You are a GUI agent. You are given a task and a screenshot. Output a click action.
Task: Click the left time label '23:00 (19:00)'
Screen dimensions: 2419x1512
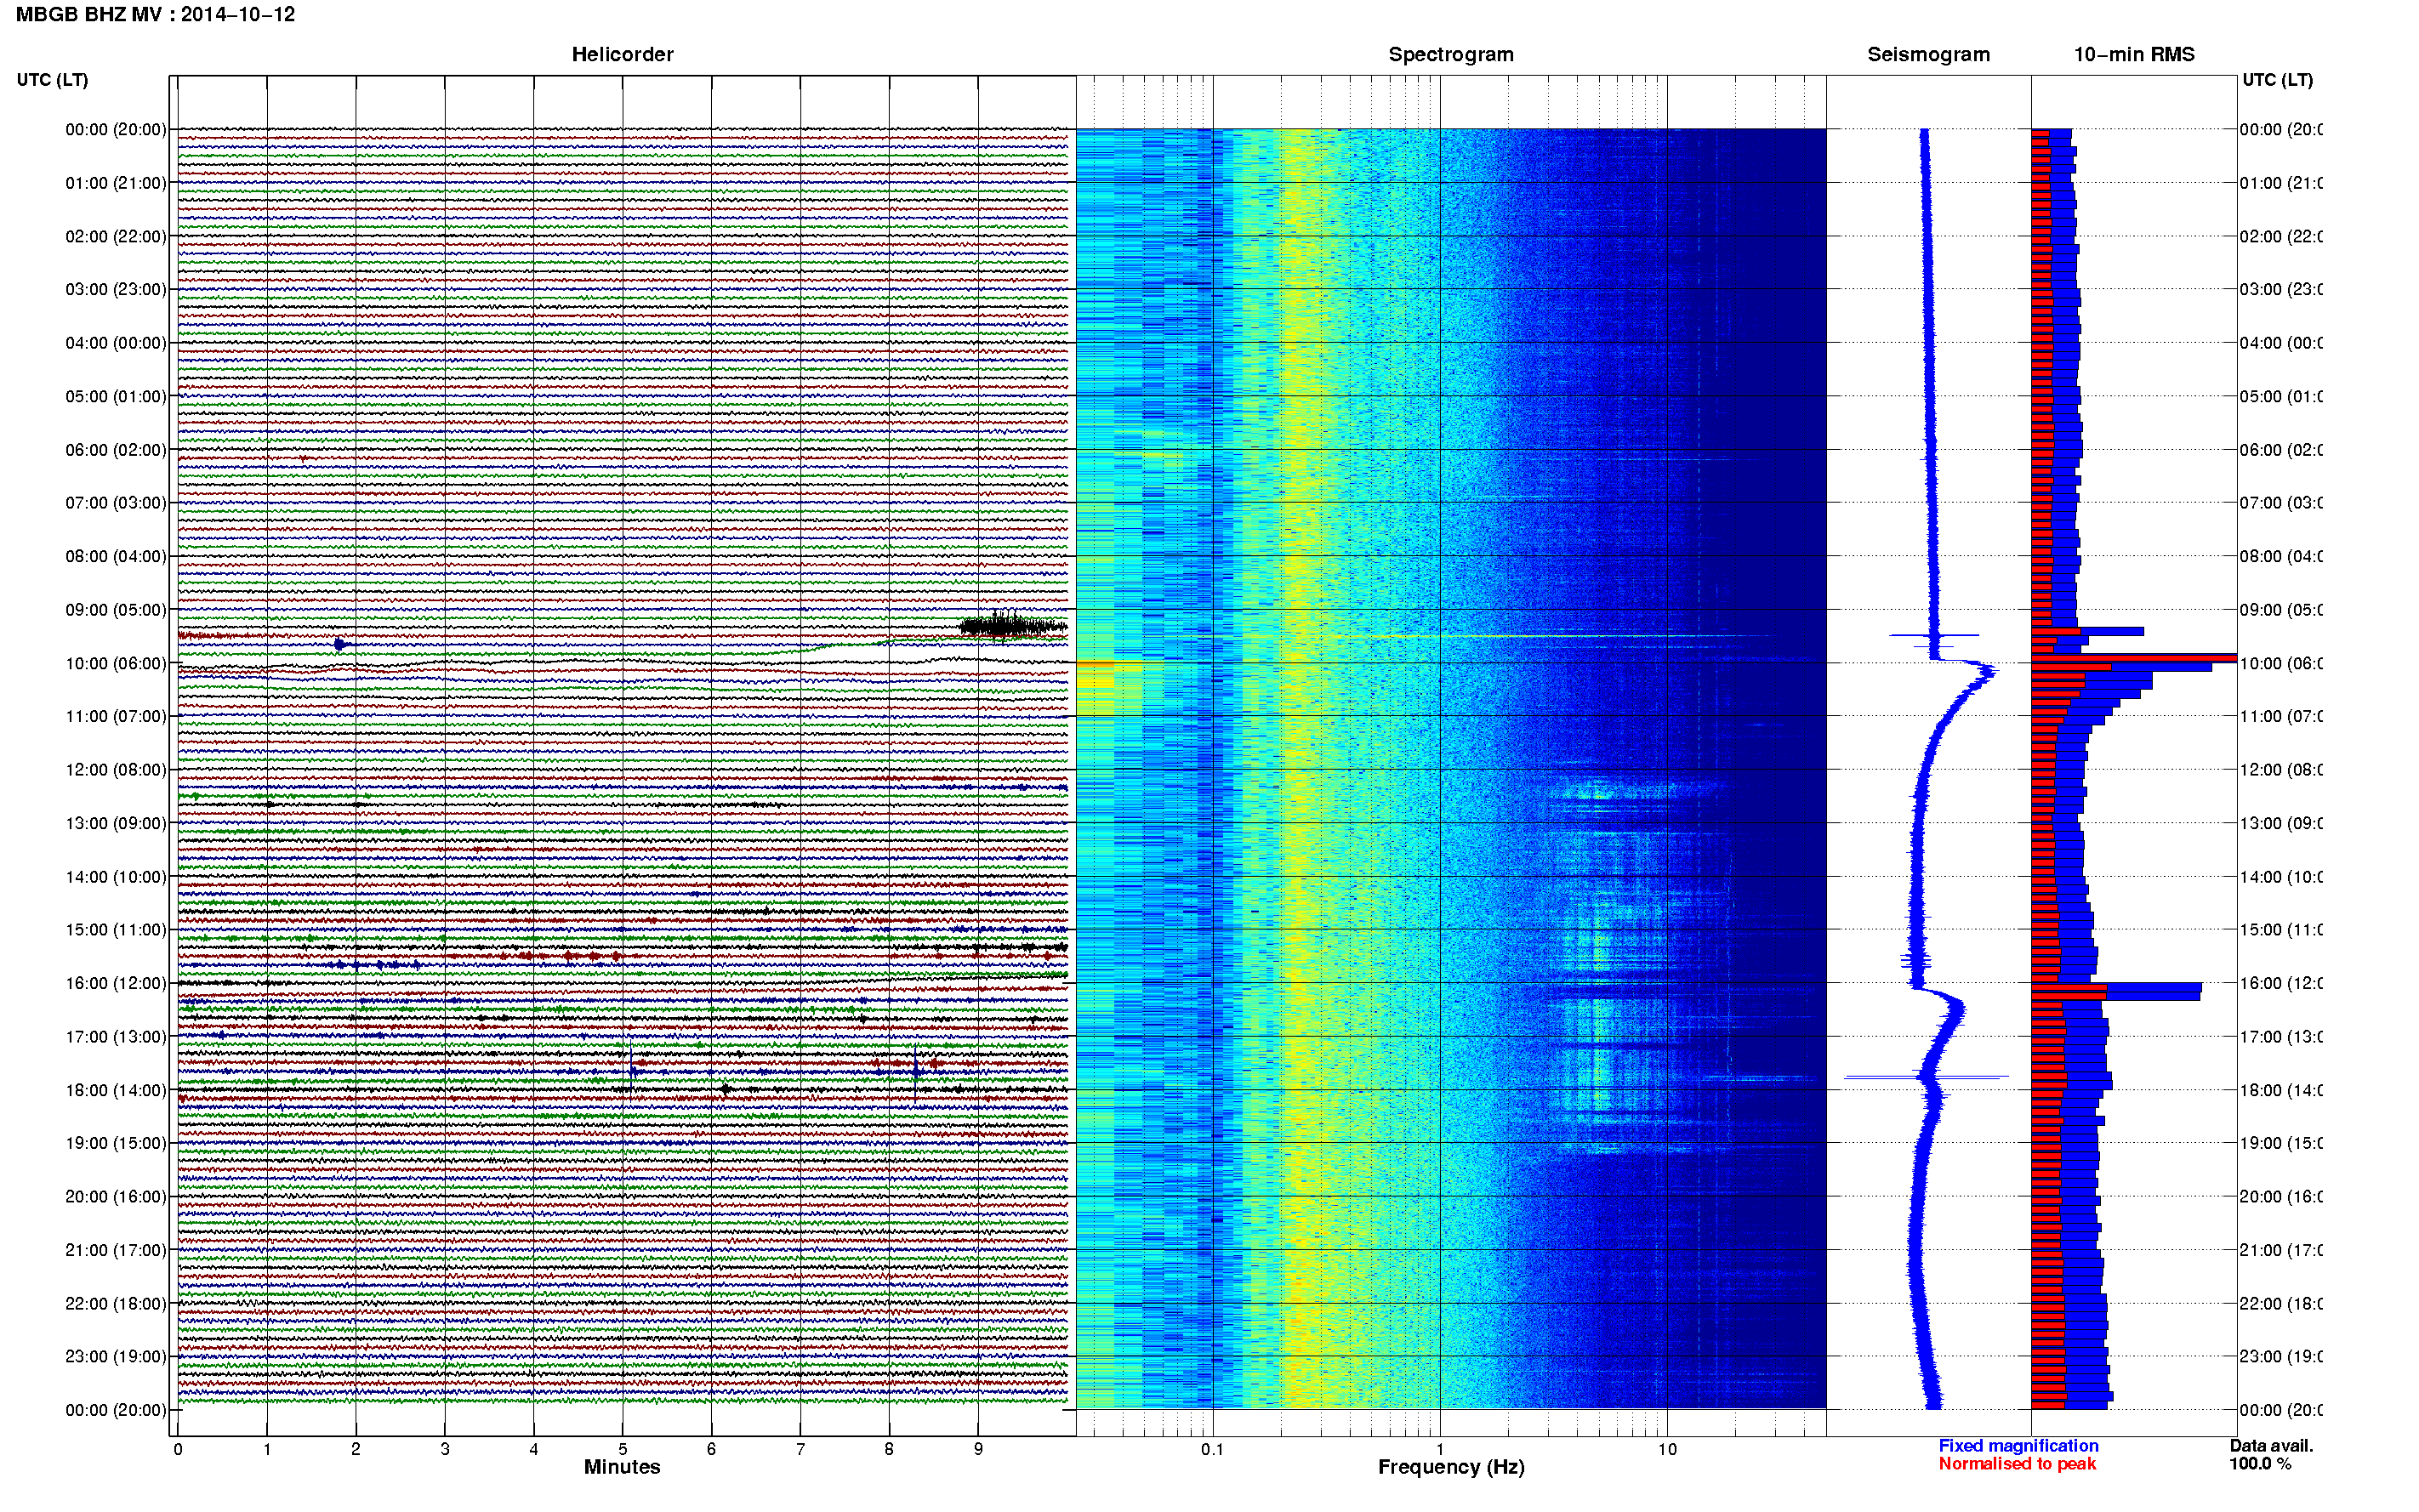click(116, 1357)
